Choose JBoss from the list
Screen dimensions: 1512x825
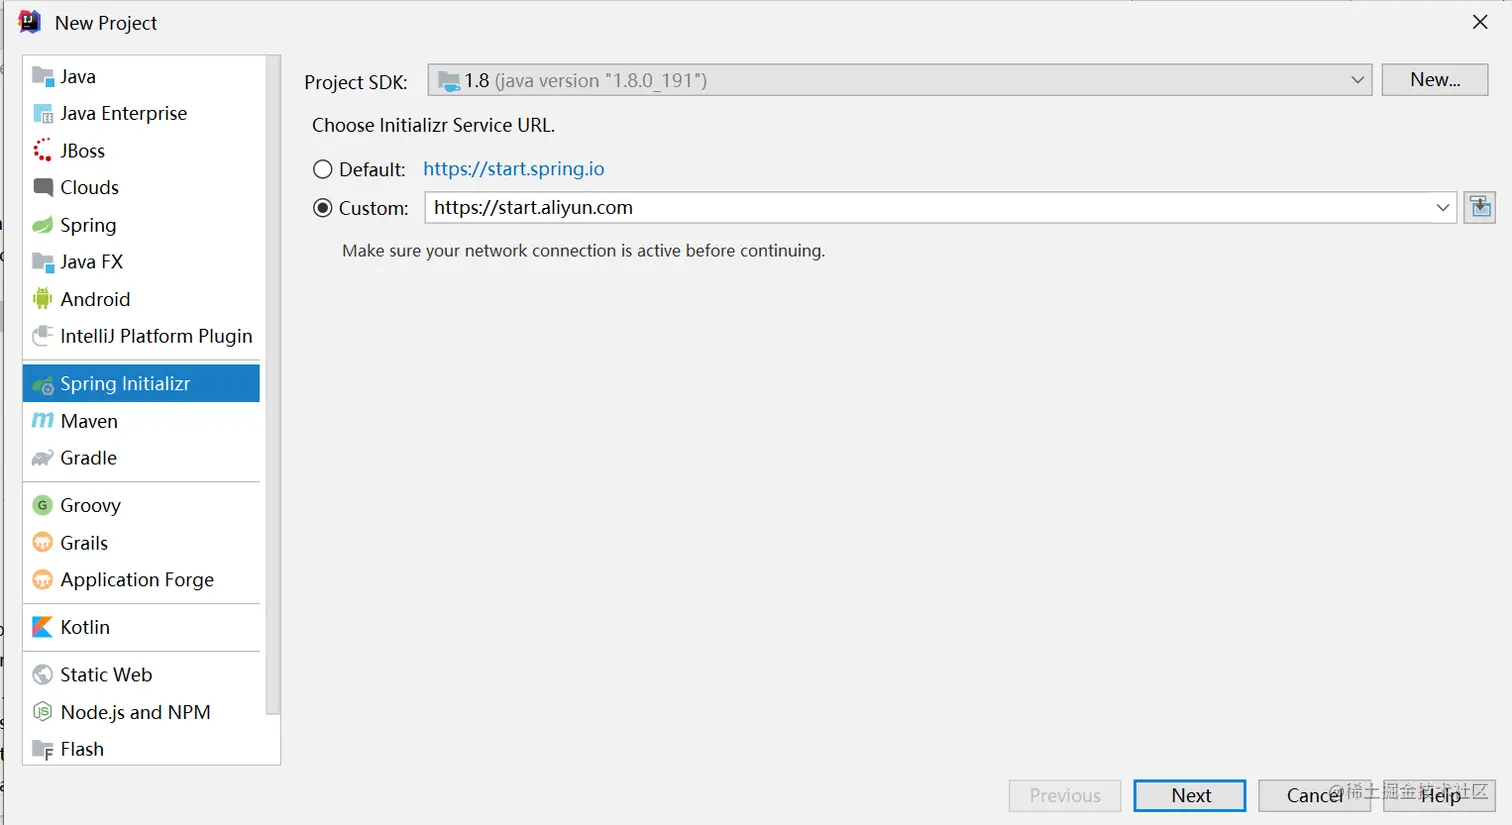point(141,150)
